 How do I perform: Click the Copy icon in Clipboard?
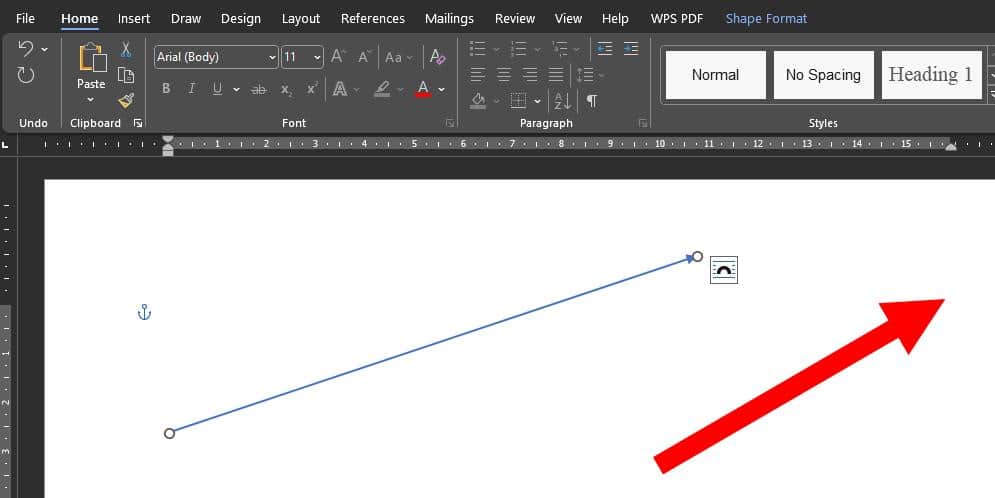point(126,75)
